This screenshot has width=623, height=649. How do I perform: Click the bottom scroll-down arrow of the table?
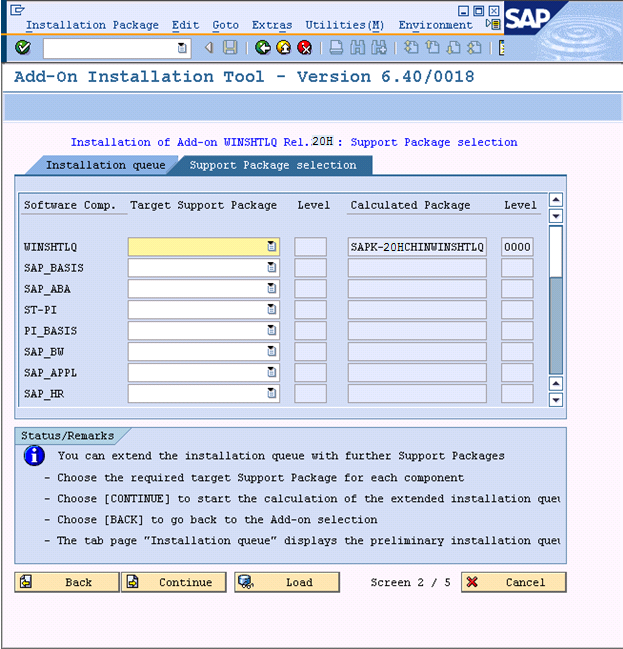(556, 400)
